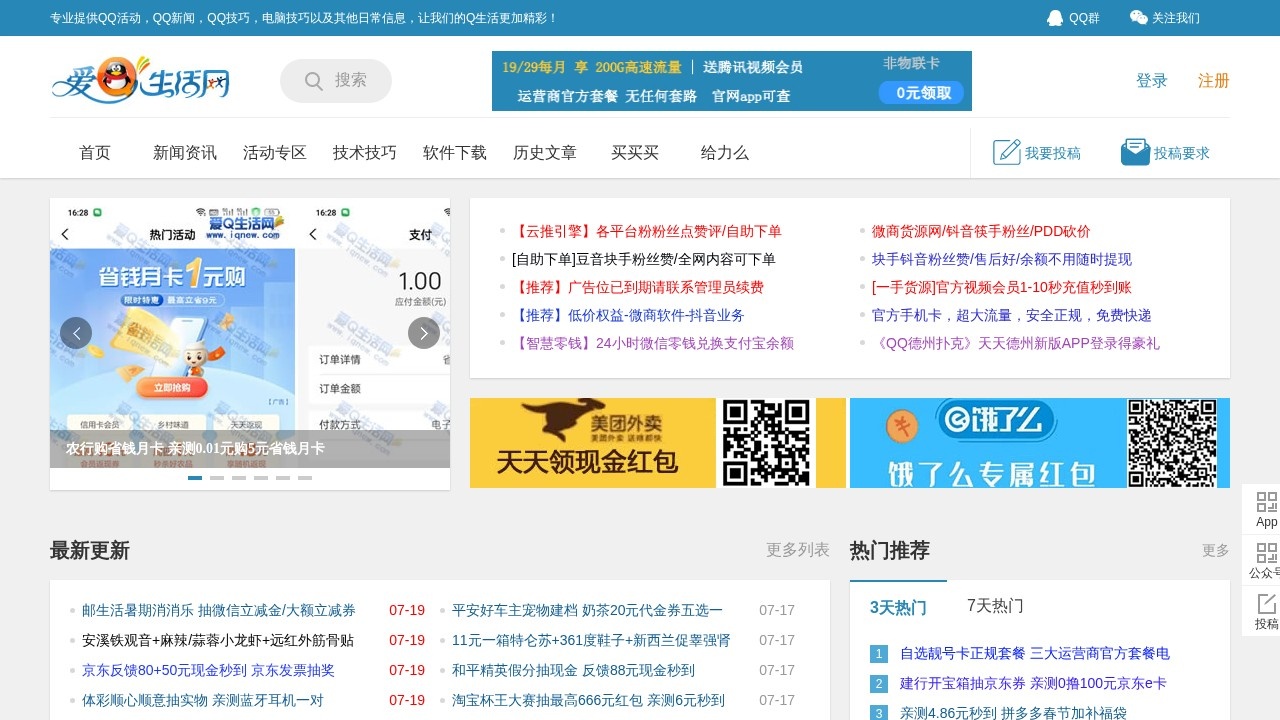Open article 淘宝杯王大赛抽最高666元红包
The height and width of the screenshot is (720, 1280).
(x=588, y=700)
